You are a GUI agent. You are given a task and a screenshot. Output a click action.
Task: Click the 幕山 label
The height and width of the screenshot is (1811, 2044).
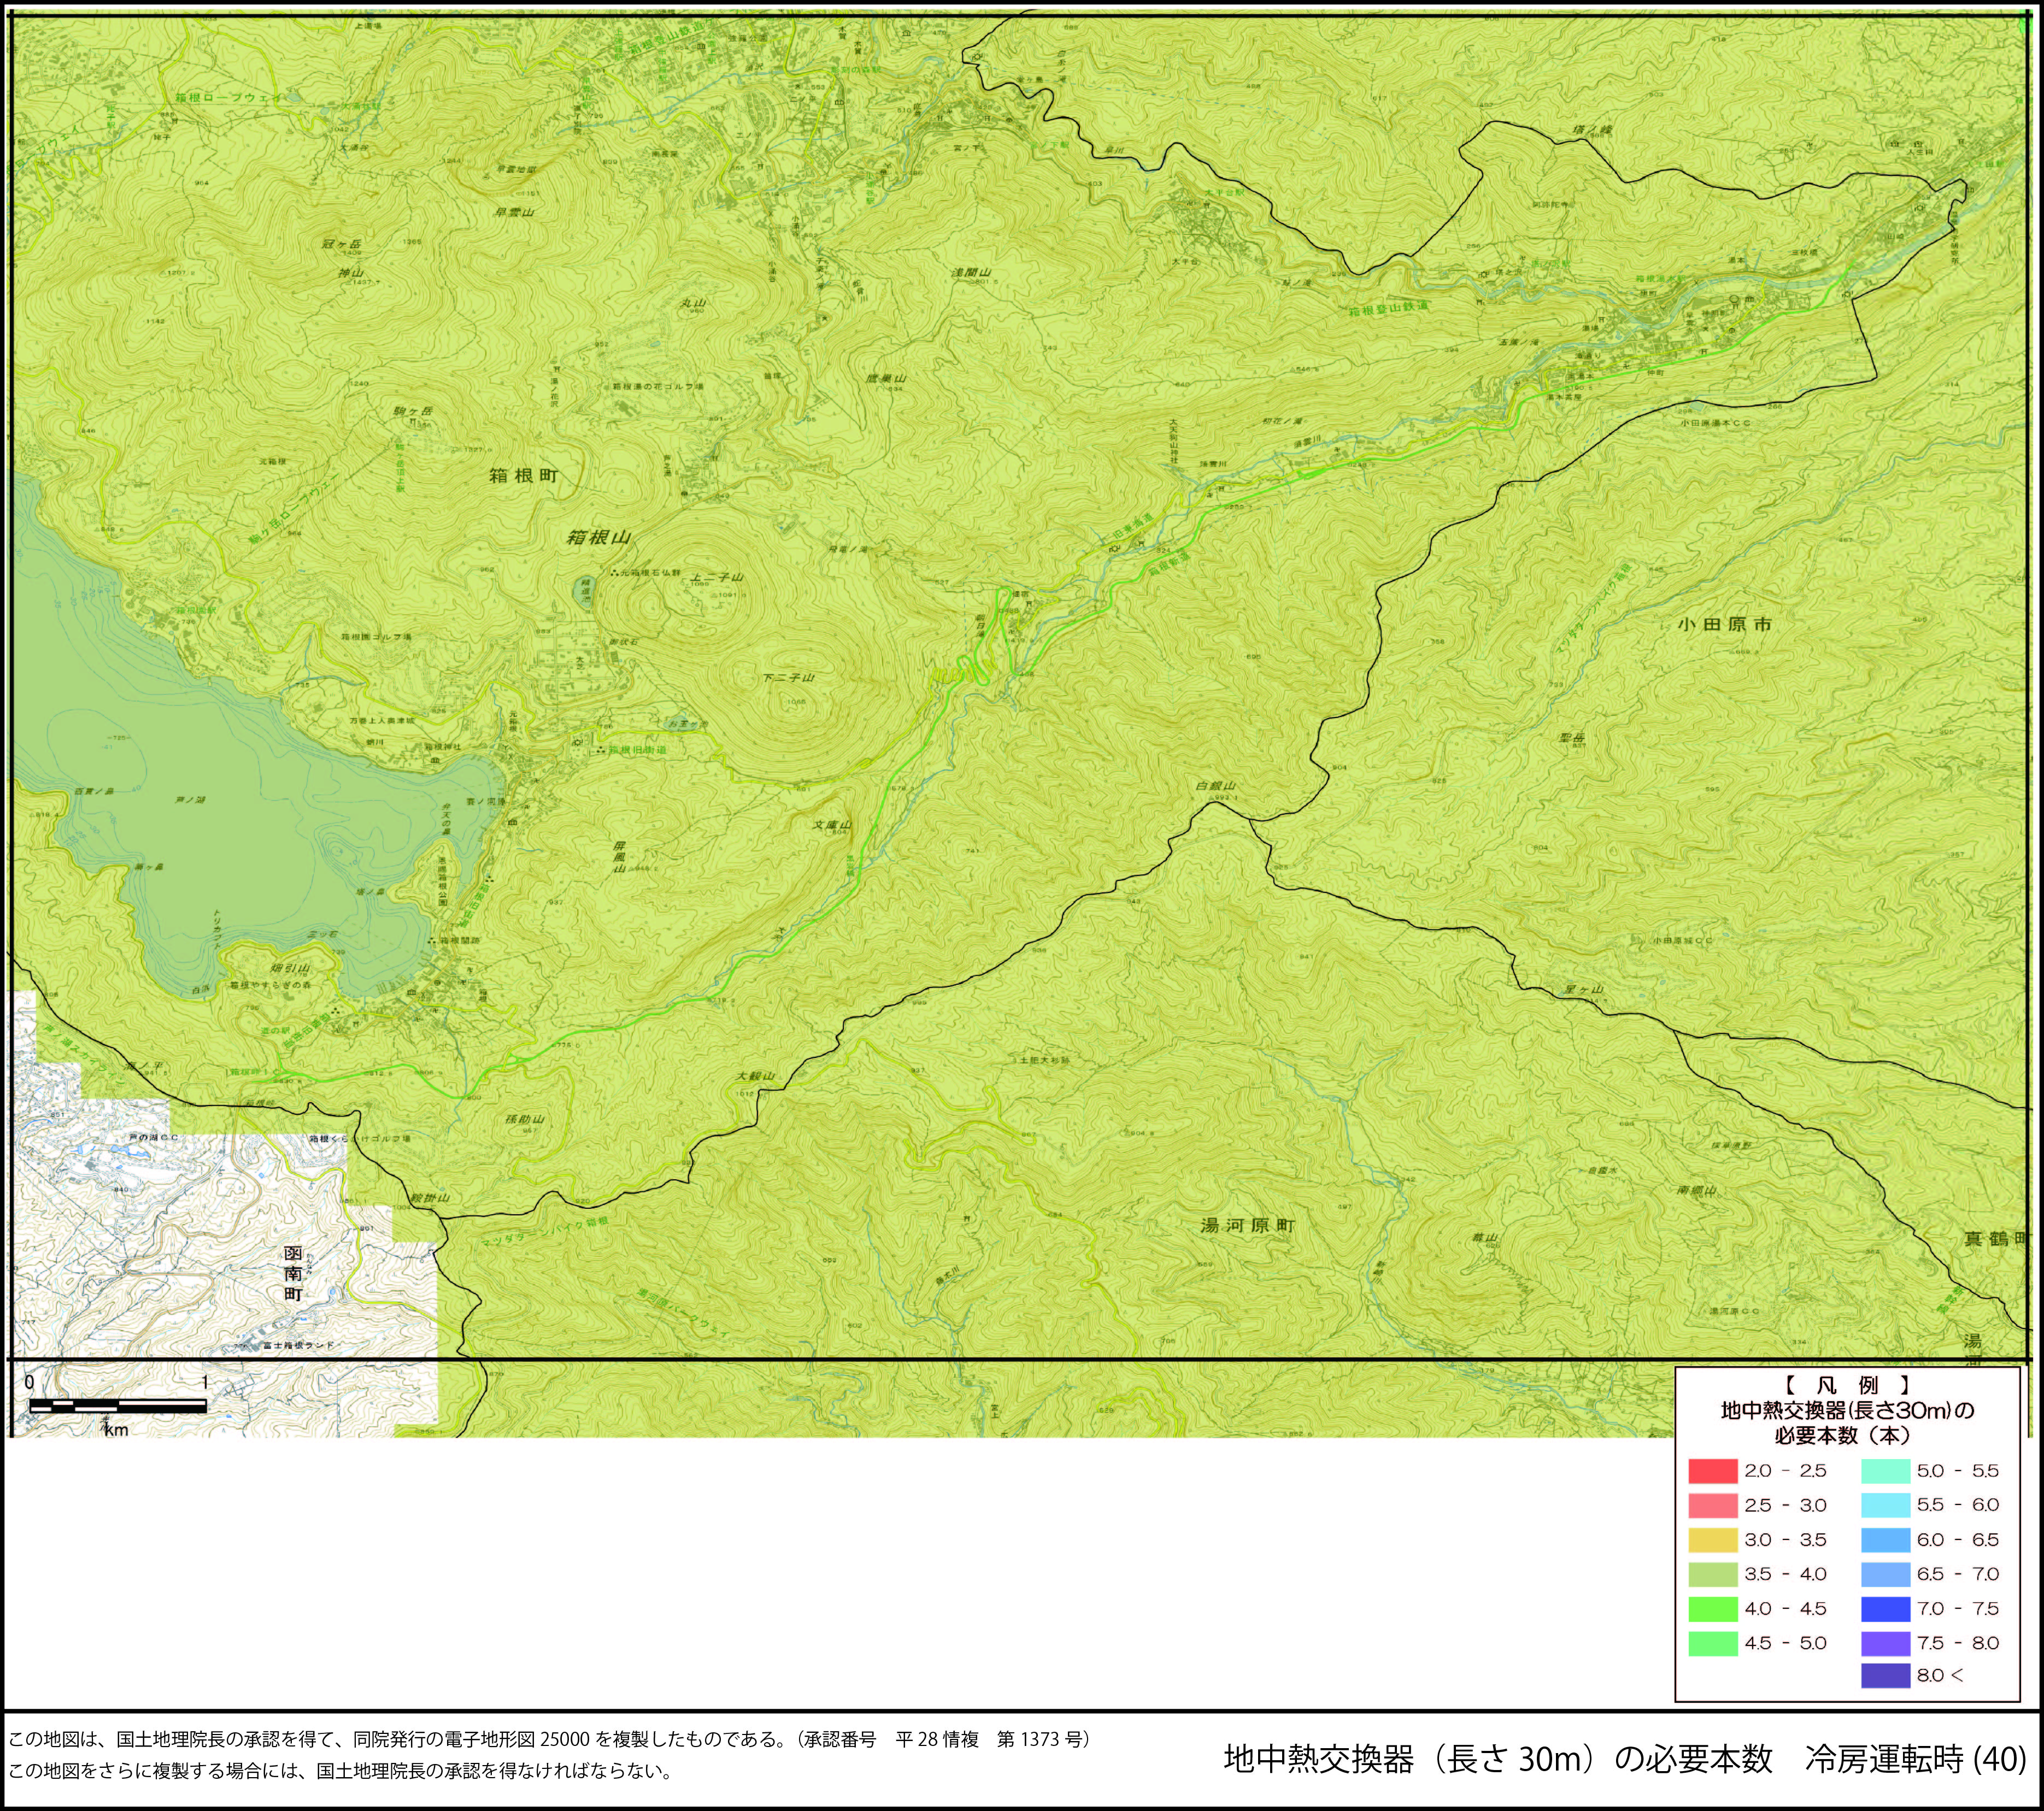click(1484, 1238)
